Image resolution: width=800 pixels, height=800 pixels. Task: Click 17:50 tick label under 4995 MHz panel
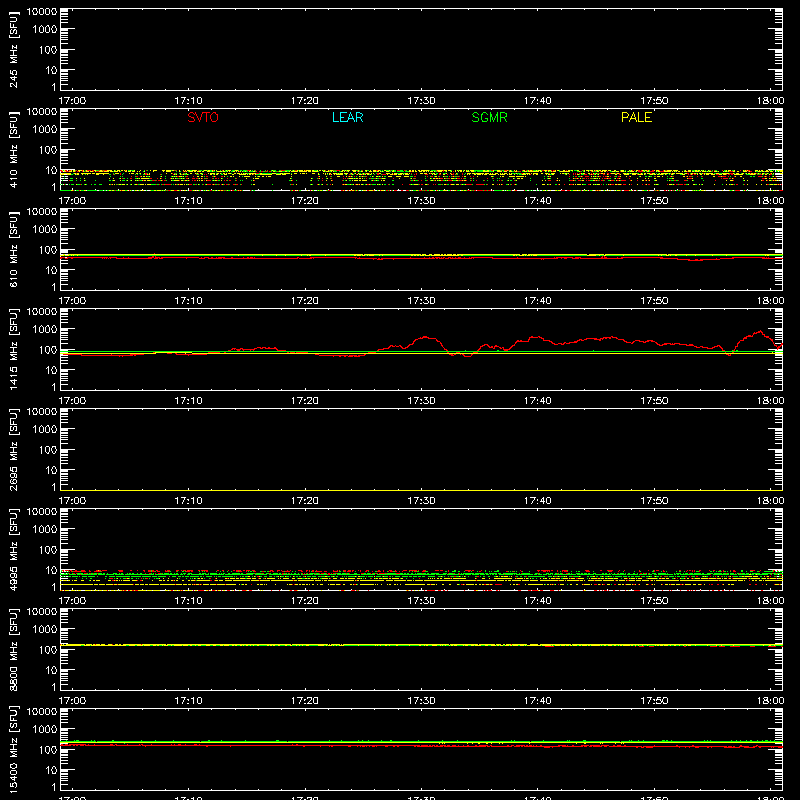[x=654, y=601]
